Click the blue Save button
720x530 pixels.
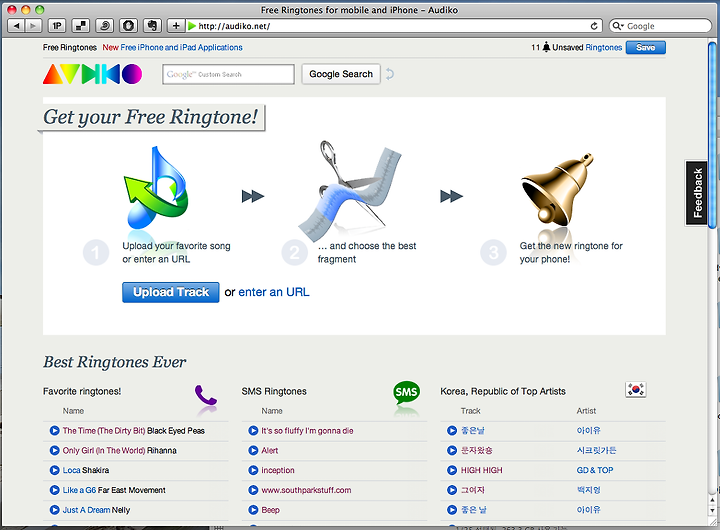pyautogui.click(x=645, y=47)
